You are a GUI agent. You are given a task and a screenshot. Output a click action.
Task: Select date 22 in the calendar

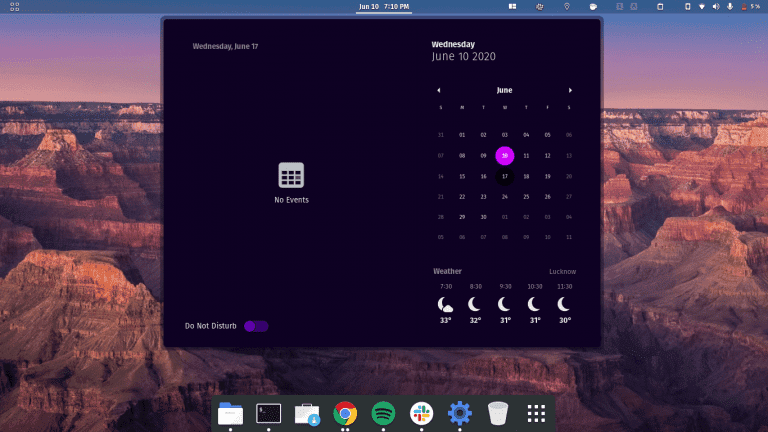(x=462, y=196)
